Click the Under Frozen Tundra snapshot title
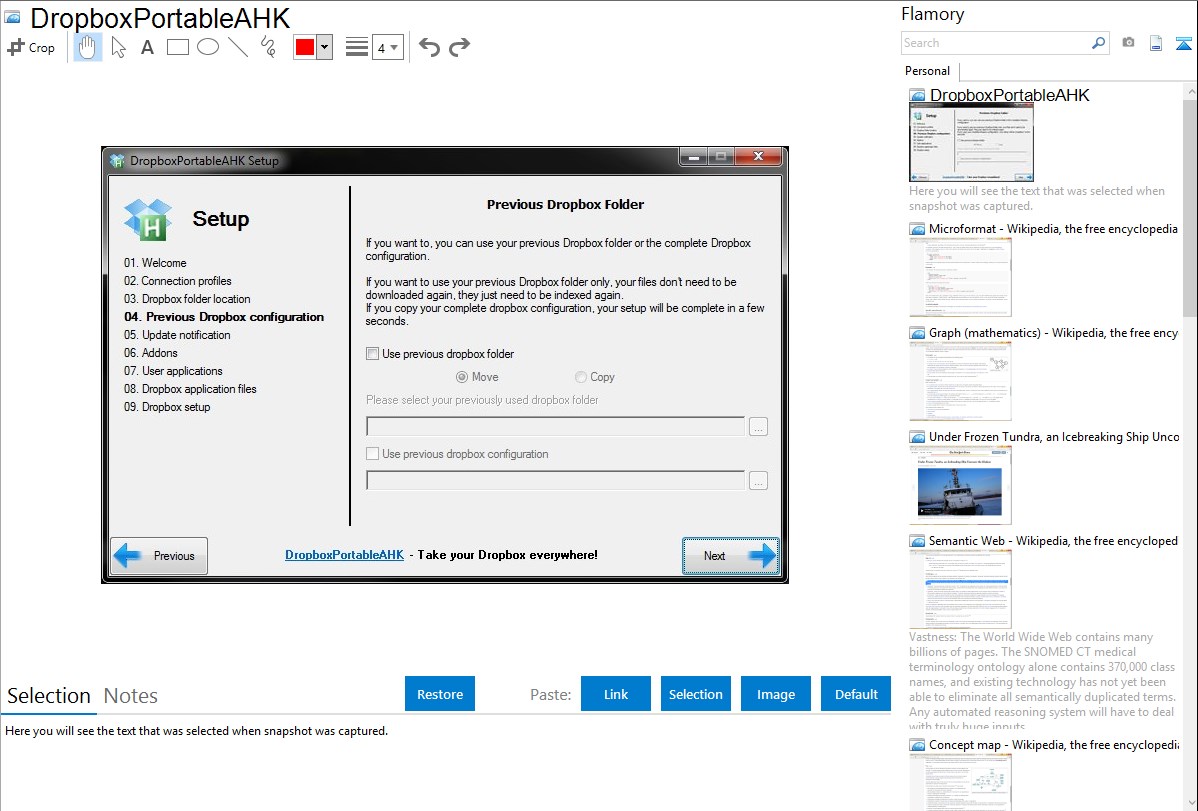 (x=1054, y=436)
